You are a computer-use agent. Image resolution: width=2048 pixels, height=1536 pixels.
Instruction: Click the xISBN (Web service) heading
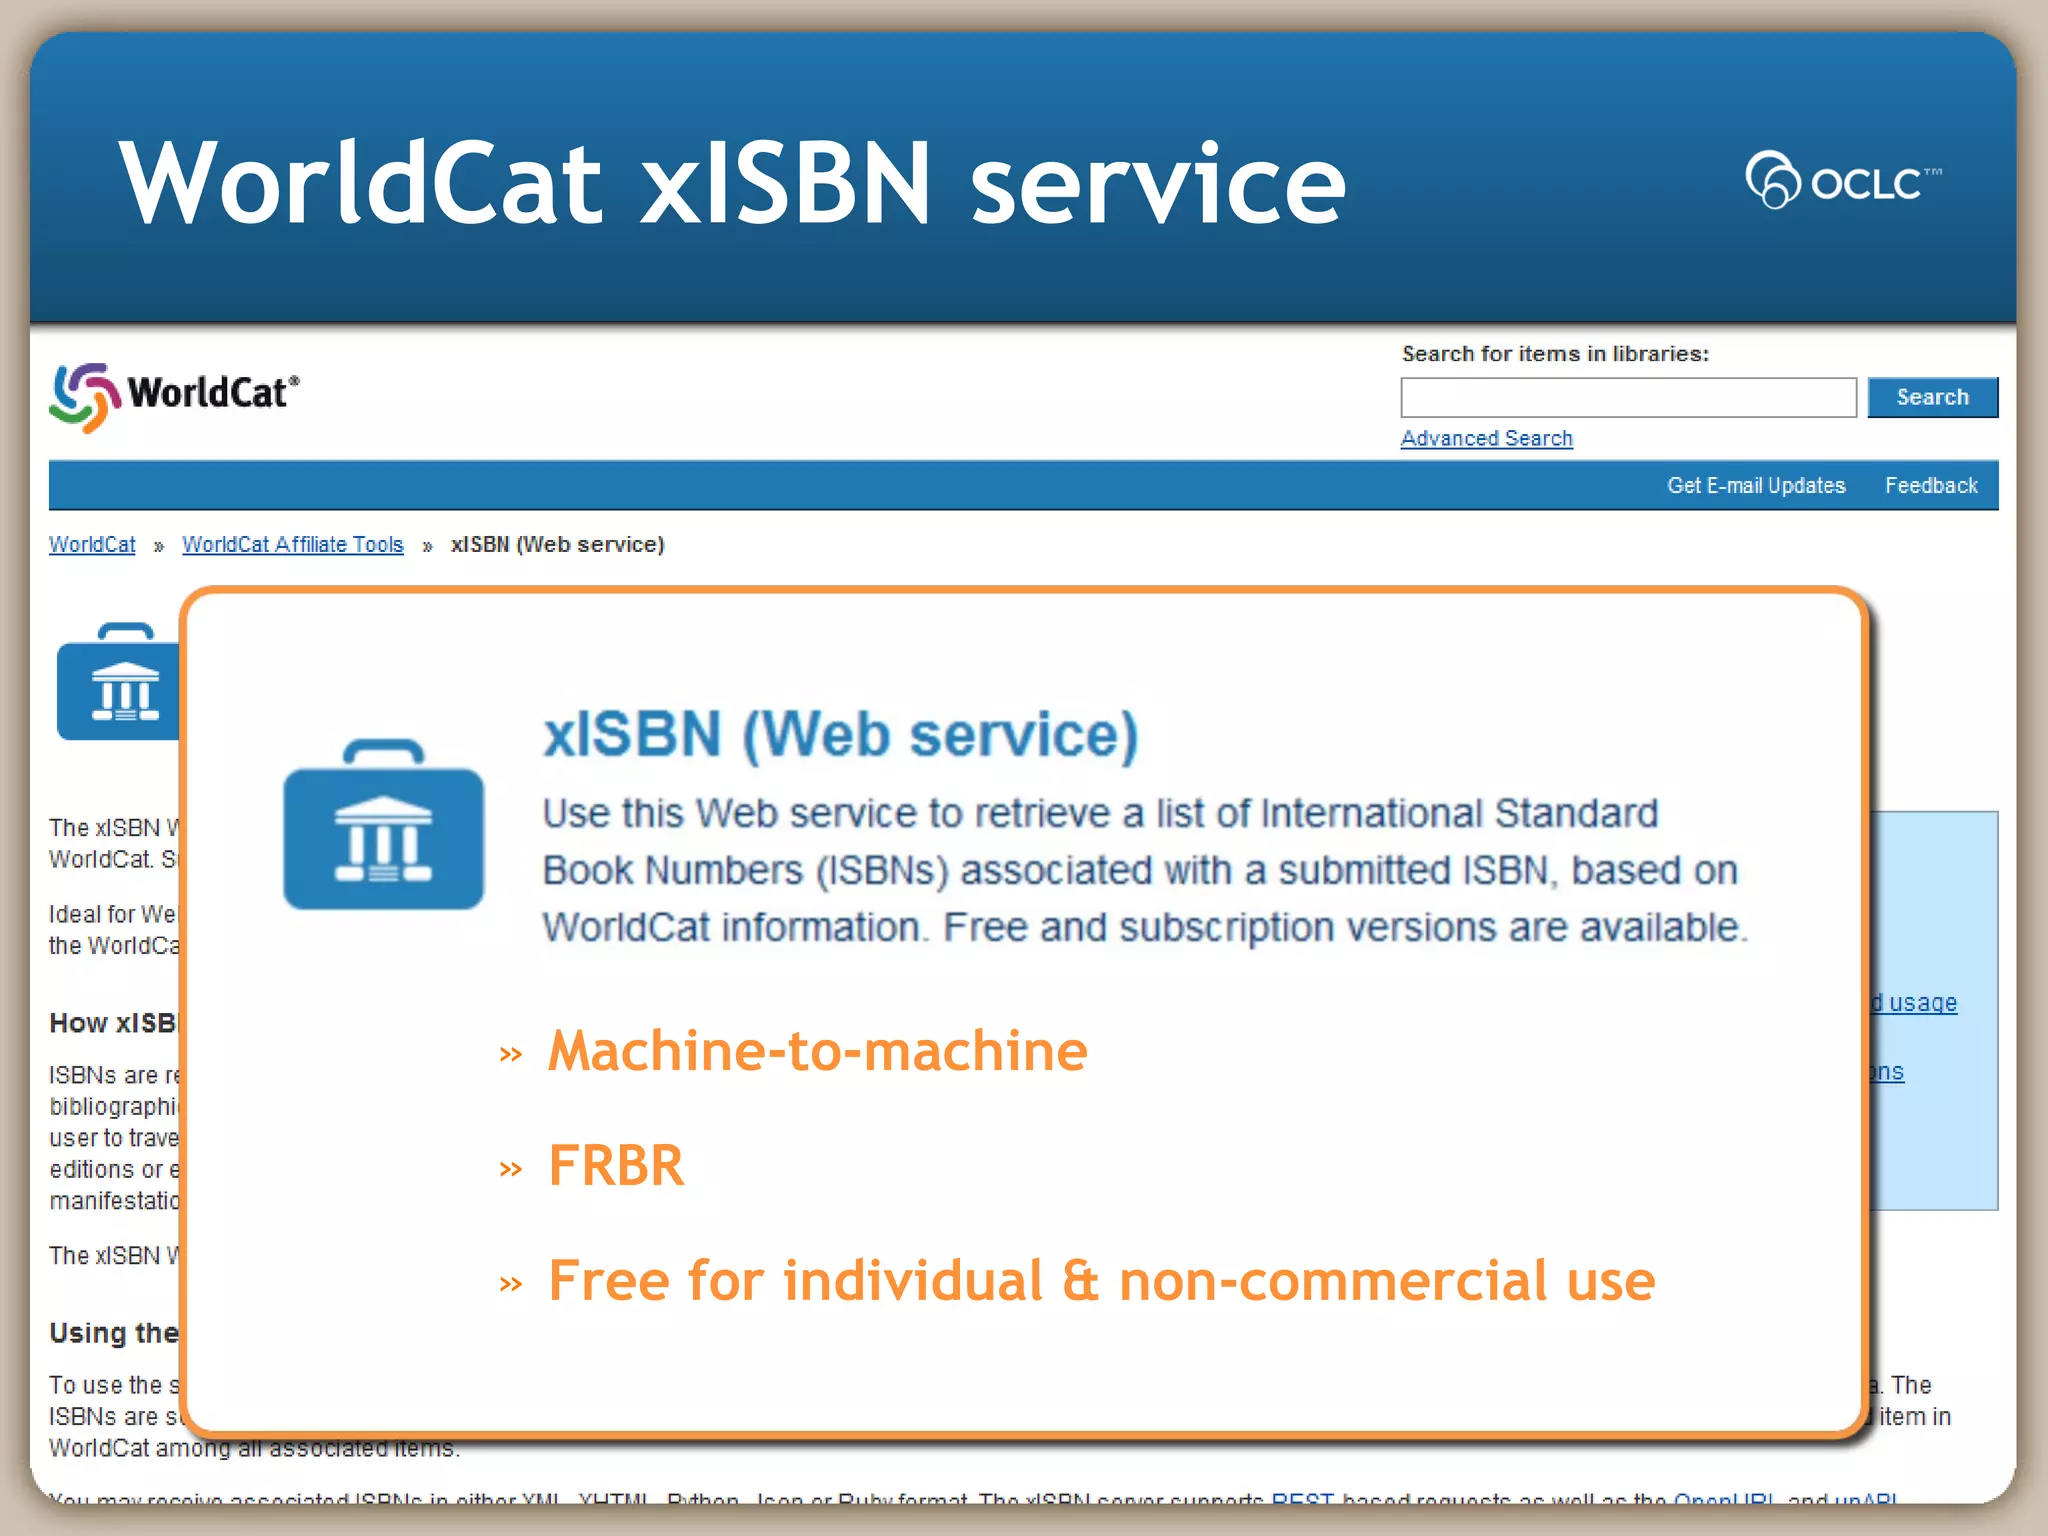840,734
